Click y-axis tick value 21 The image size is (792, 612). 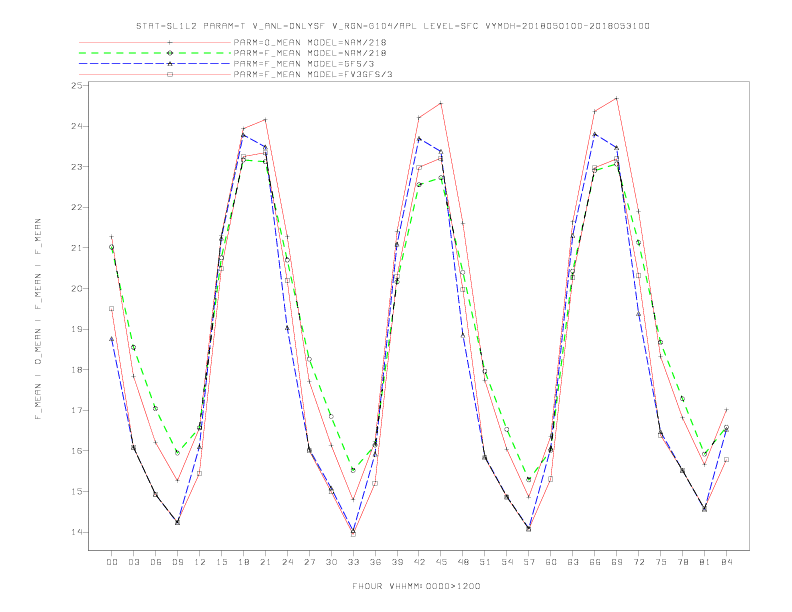[76, 248]
